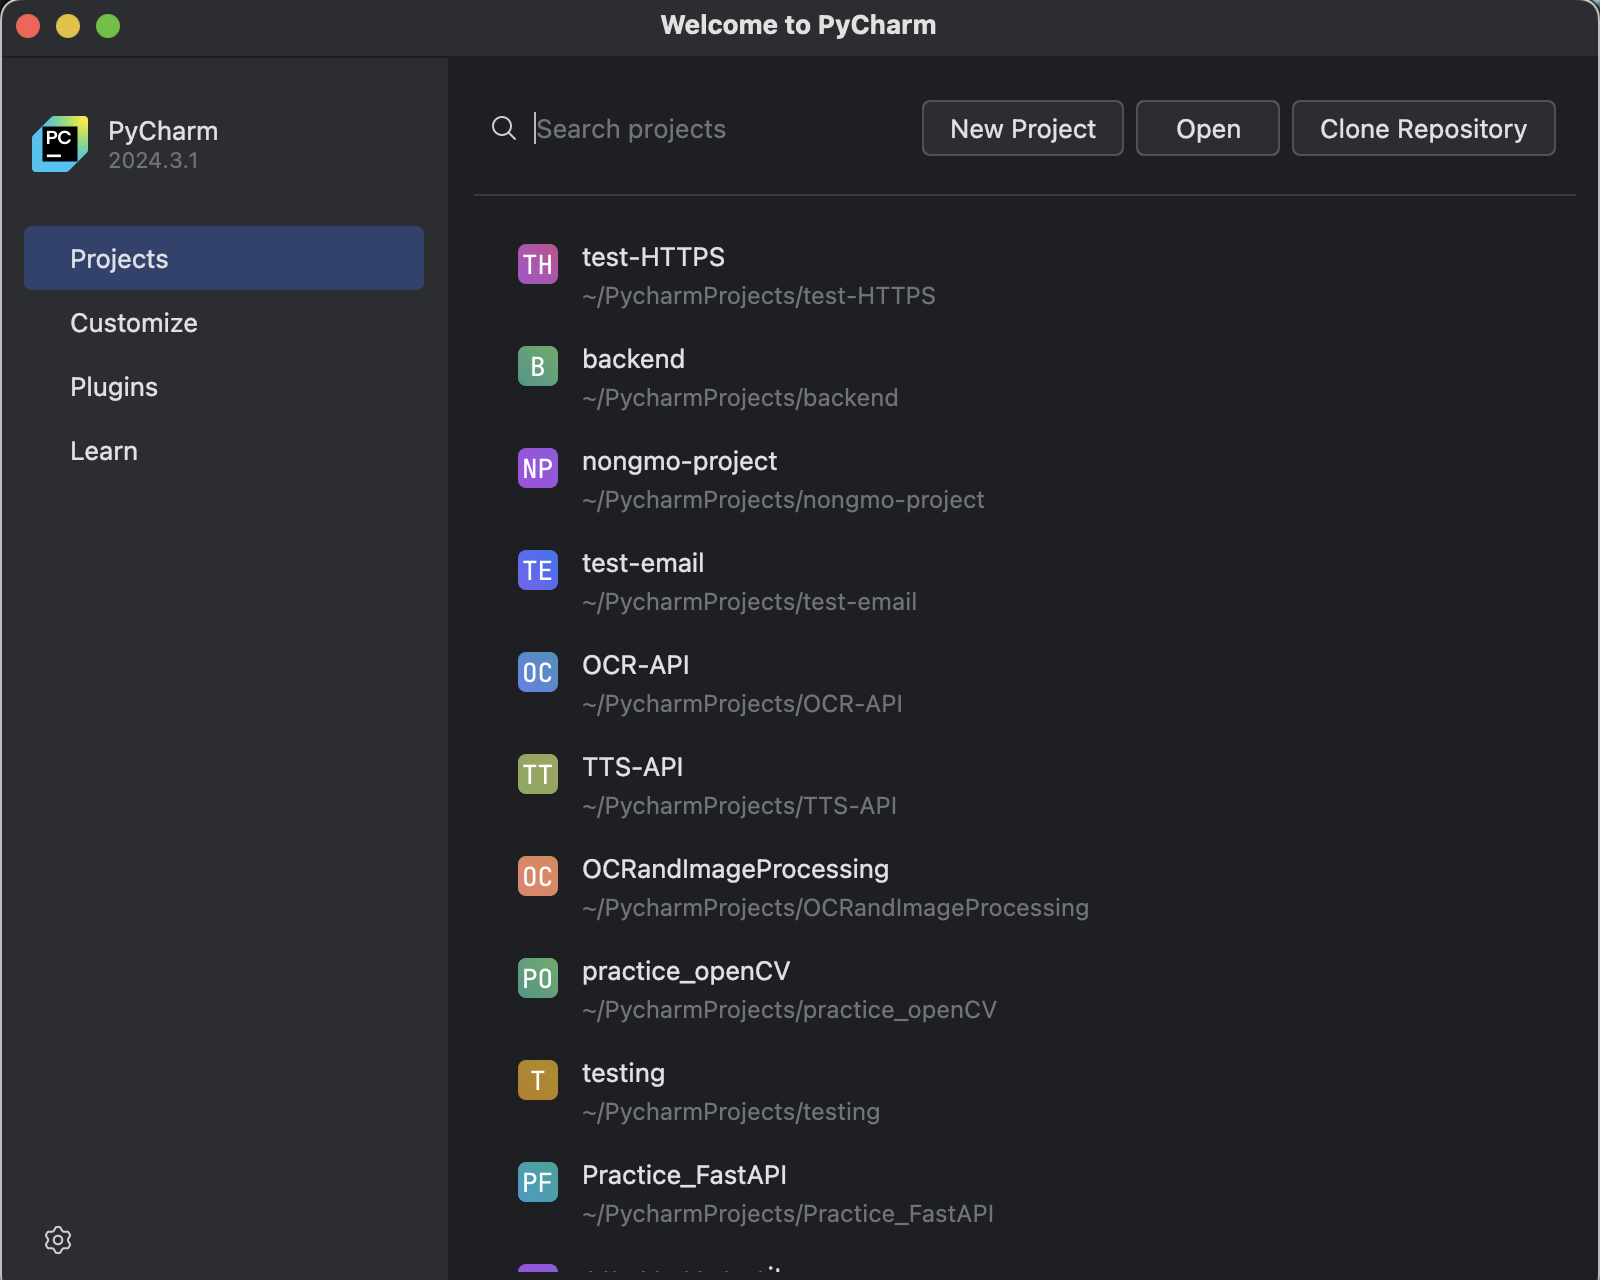Click path ~/PycharmProjects/practice_openCV
1600x1280 pixels.
pos(789,1010)
